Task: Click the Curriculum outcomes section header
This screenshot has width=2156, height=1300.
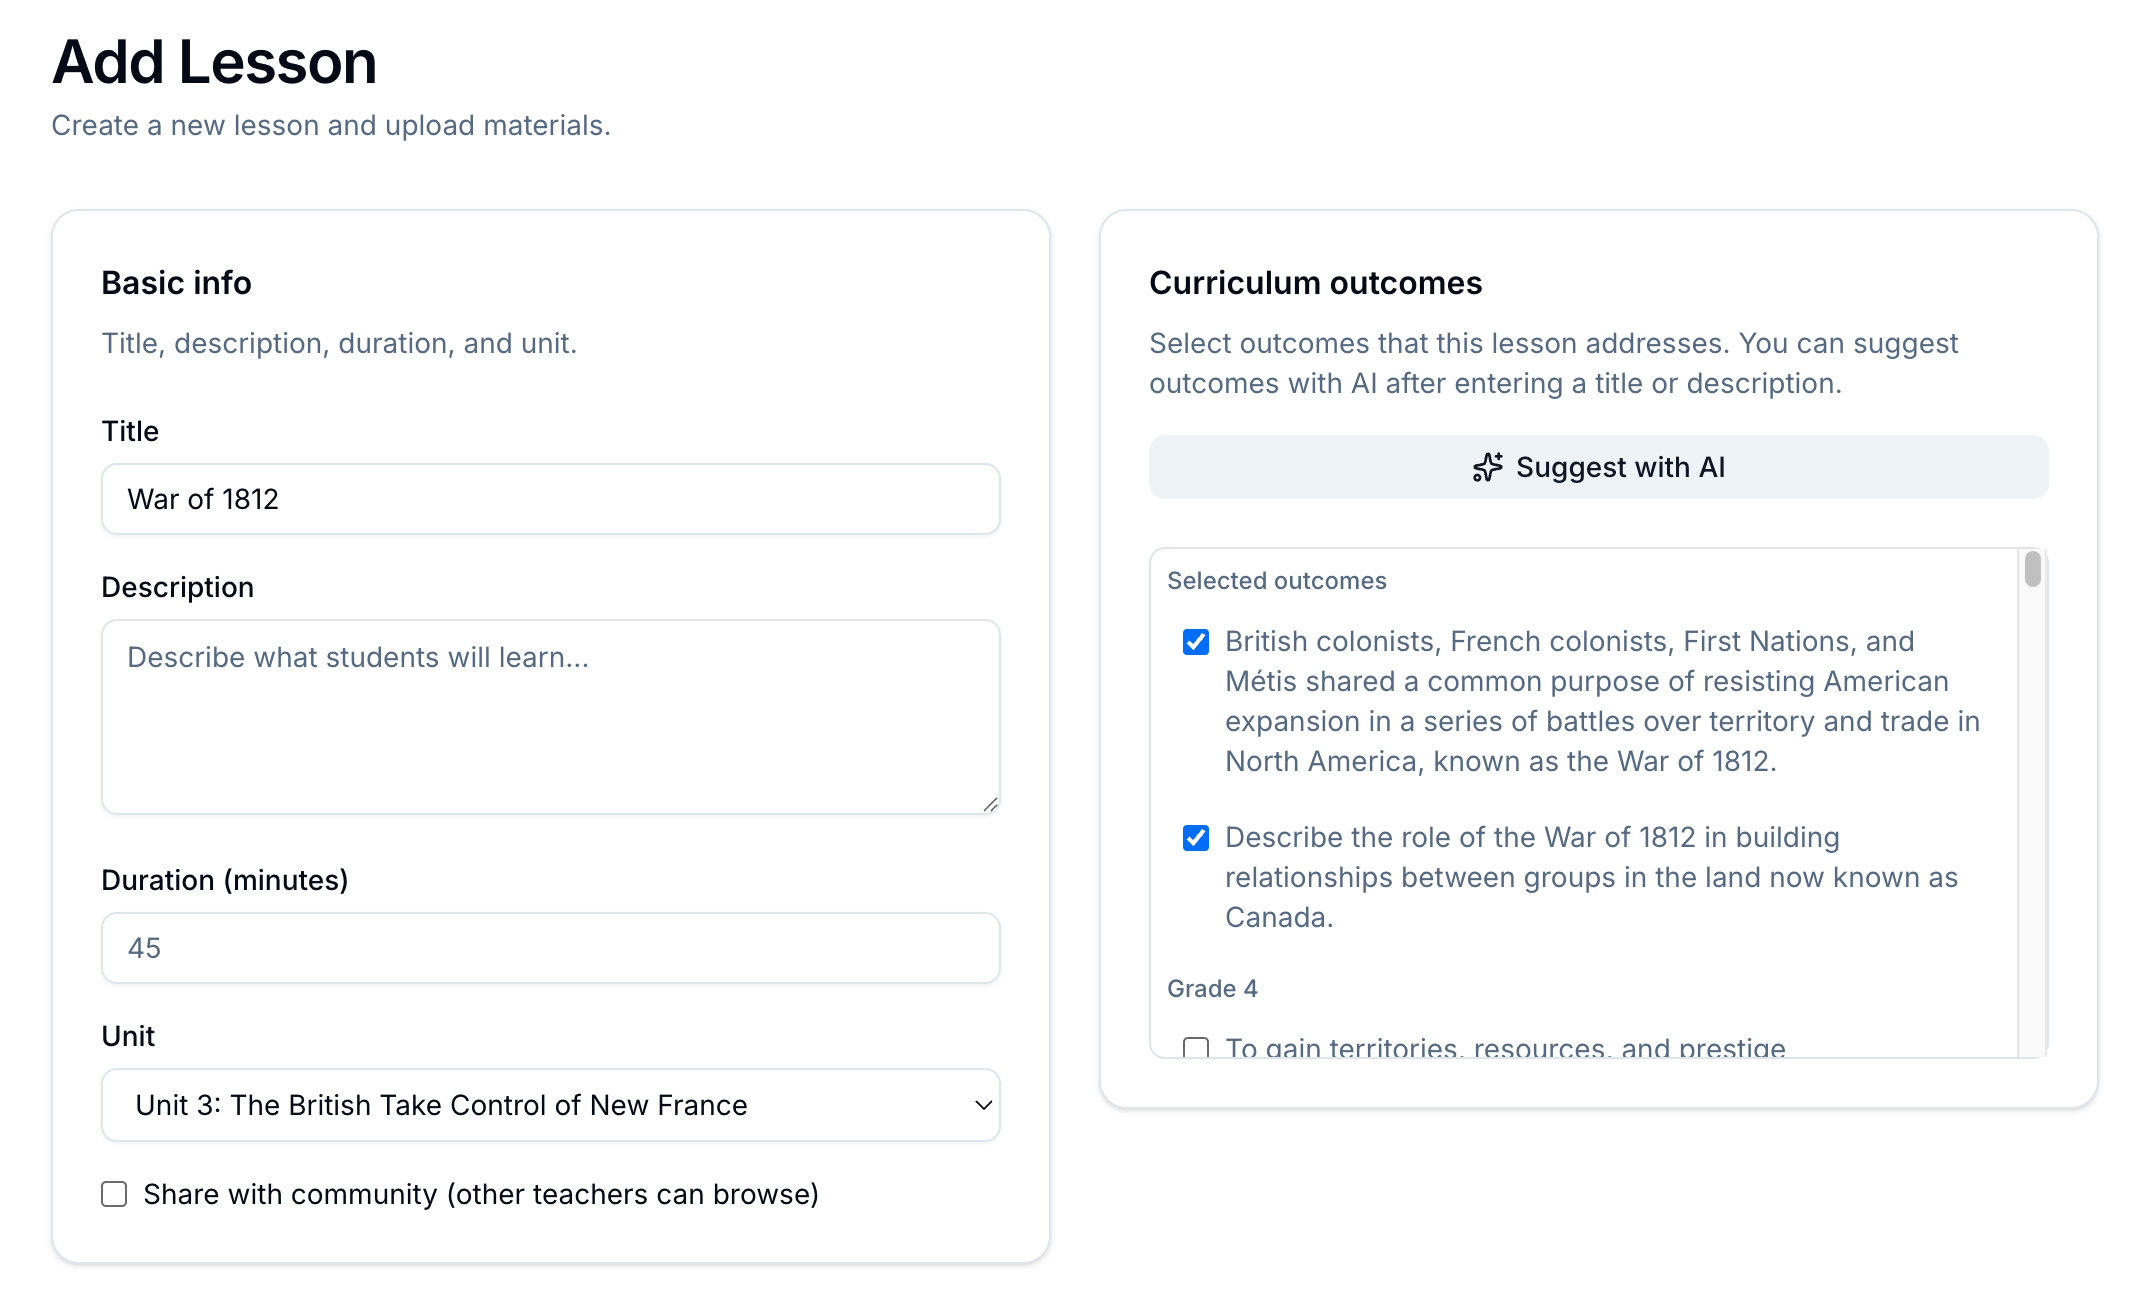Action: tap(1315, 283)
